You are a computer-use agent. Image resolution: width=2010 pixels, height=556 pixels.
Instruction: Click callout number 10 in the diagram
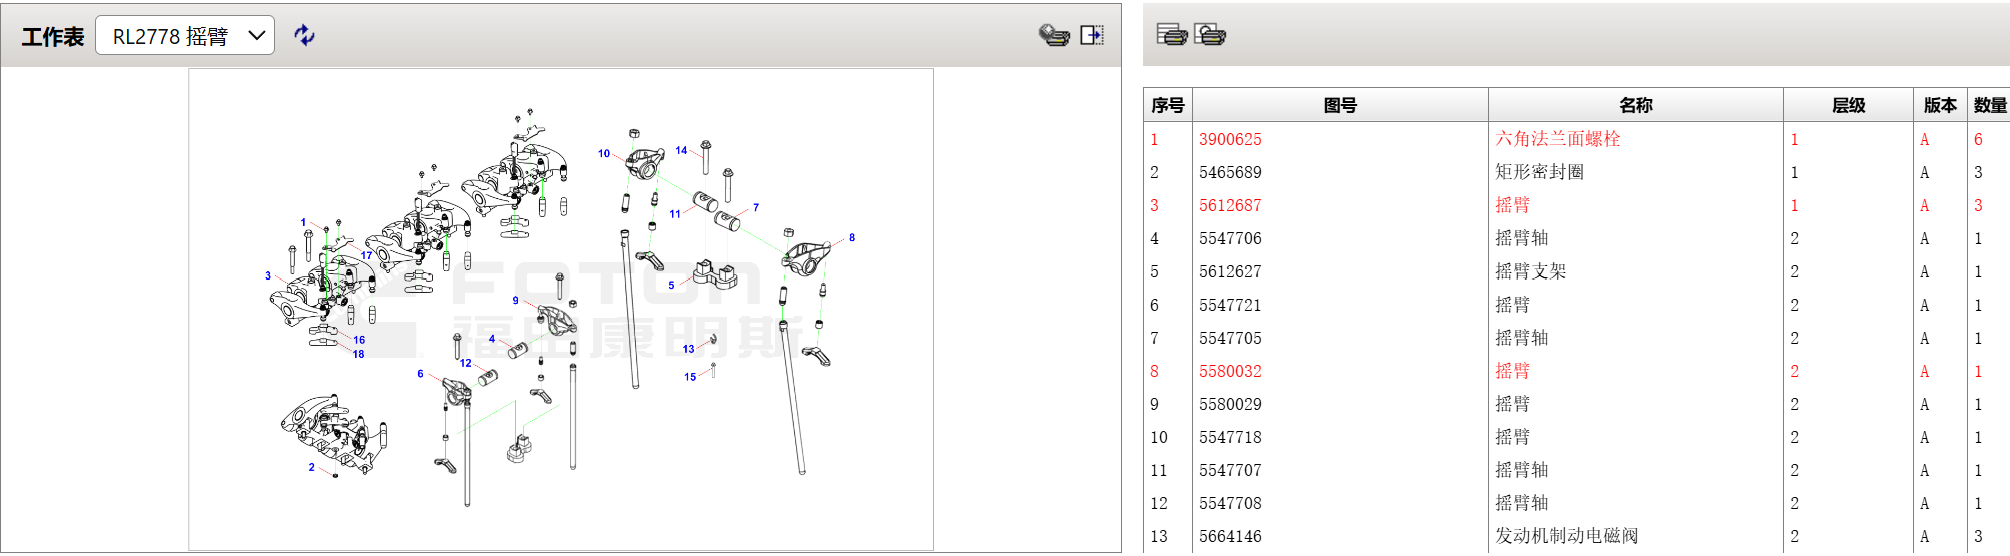coord(604,154)
